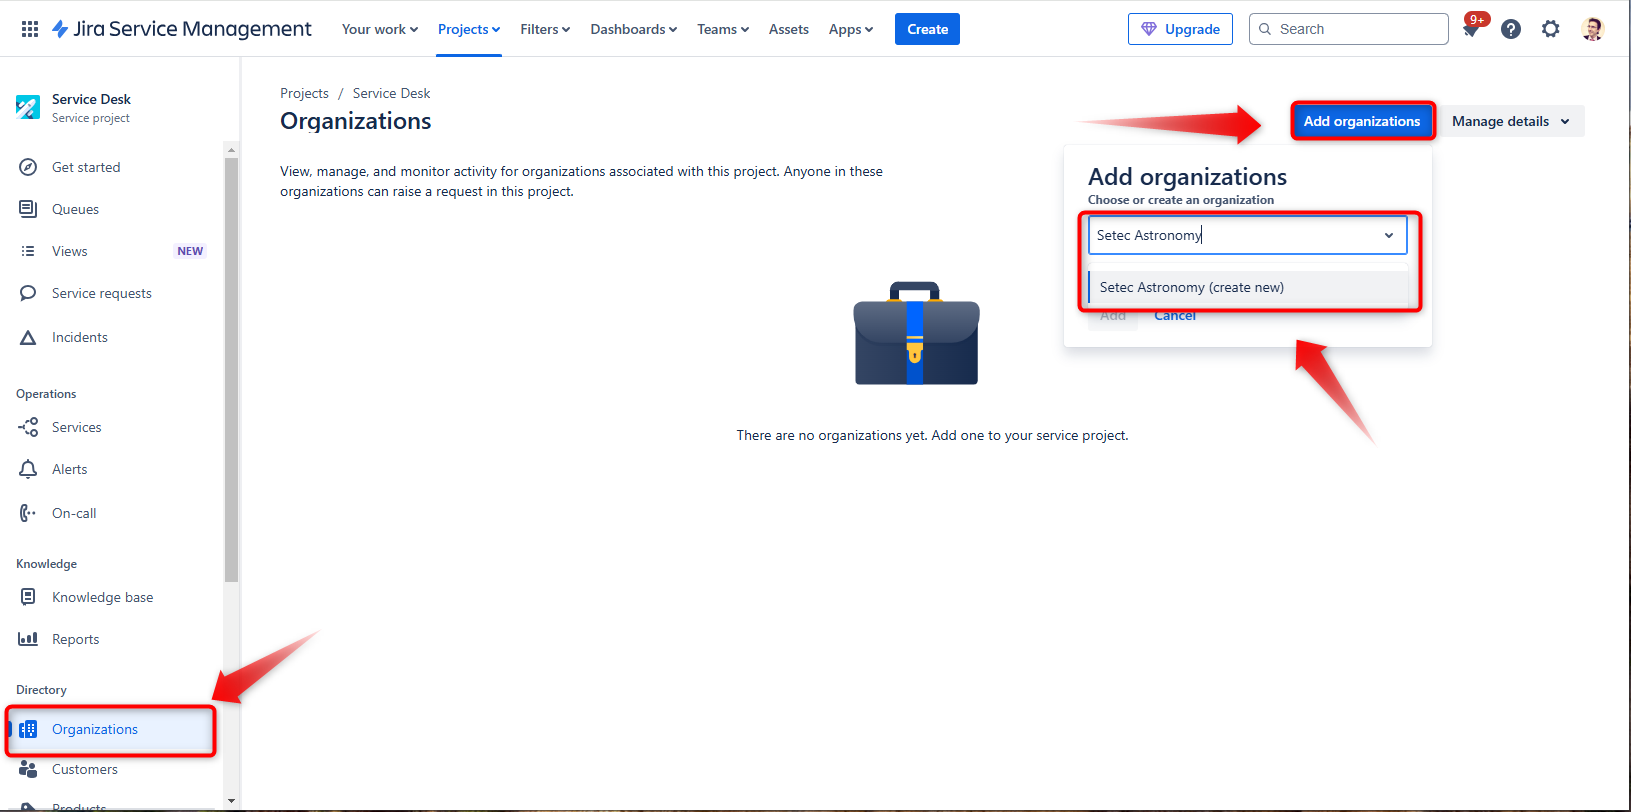This screenshot has width=1631, height=812.
Task: Open Reports in the sidebar
Action: tap(76, 639)
